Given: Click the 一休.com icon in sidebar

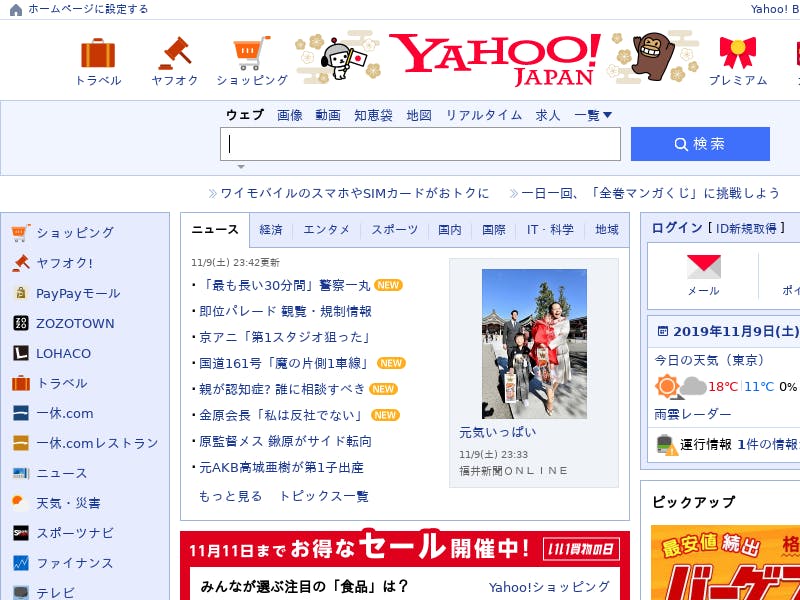Looking at the screenshot, I should (x=20, y=413).
